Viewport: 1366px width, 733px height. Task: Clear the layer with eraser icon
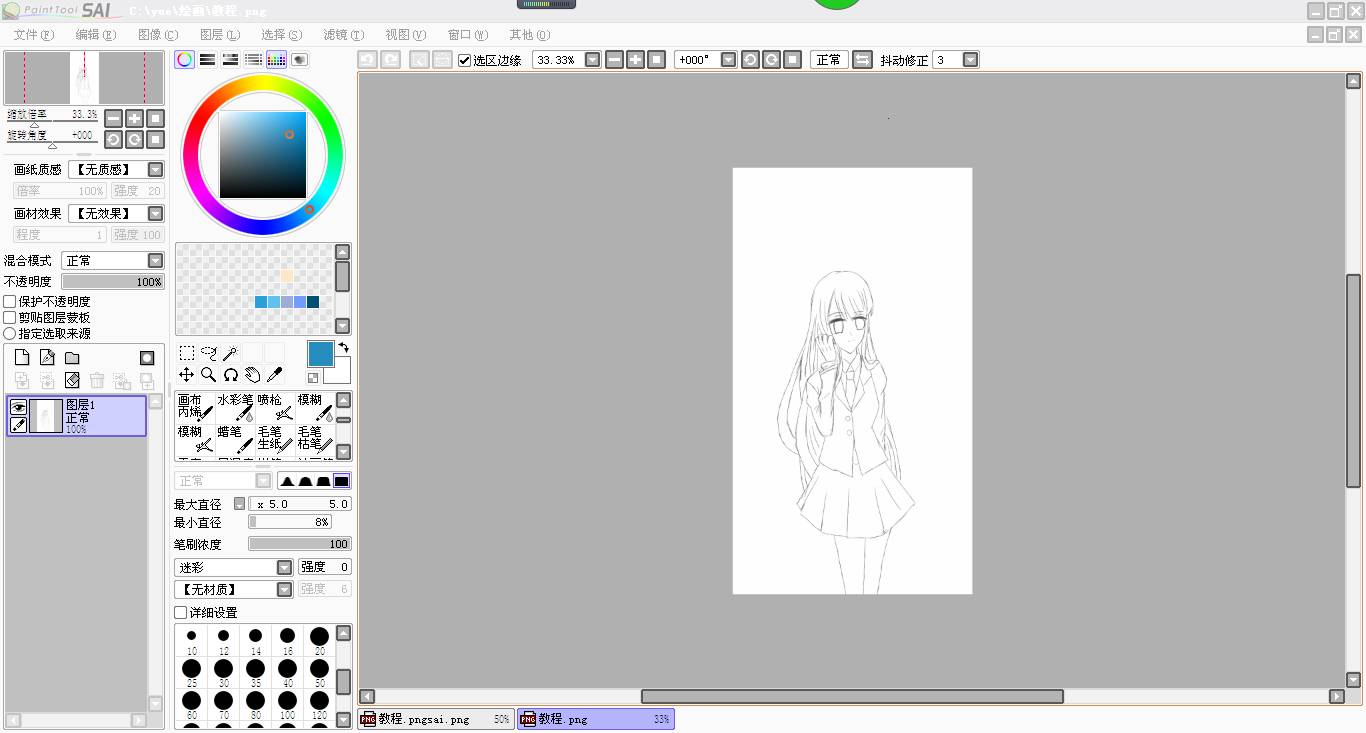coord(72,380)
